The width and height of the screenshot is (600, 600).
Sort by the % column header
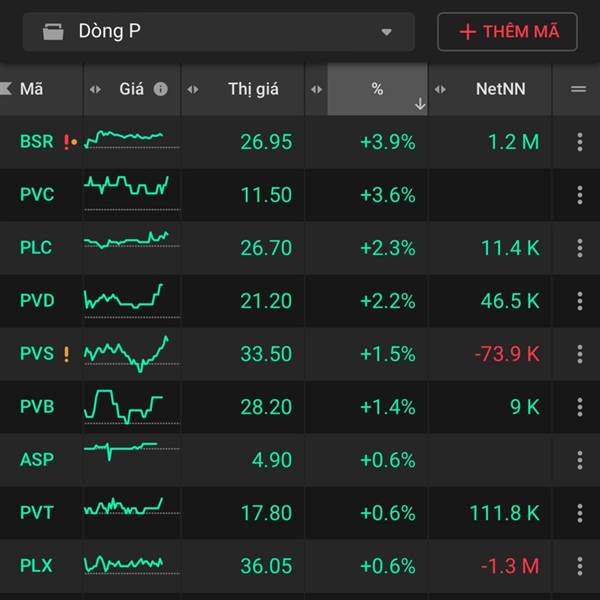tap(377, 89)
